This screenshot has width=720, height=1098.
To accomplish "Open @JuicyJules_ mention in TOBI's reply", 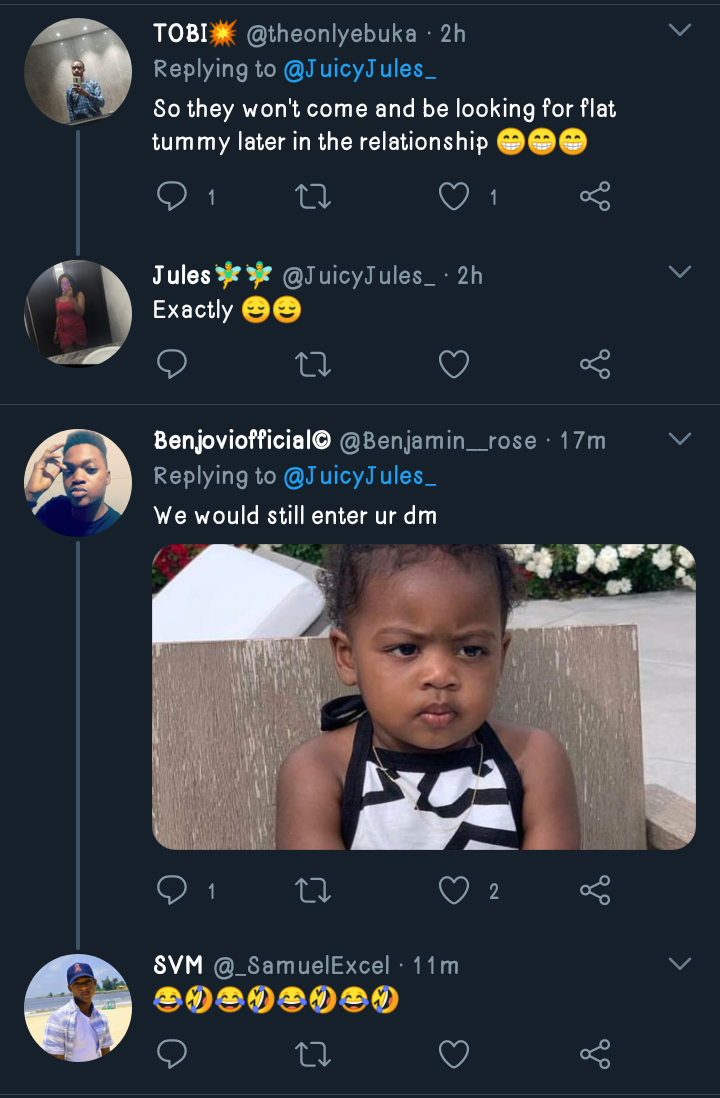I will click(x=360, y=70).
